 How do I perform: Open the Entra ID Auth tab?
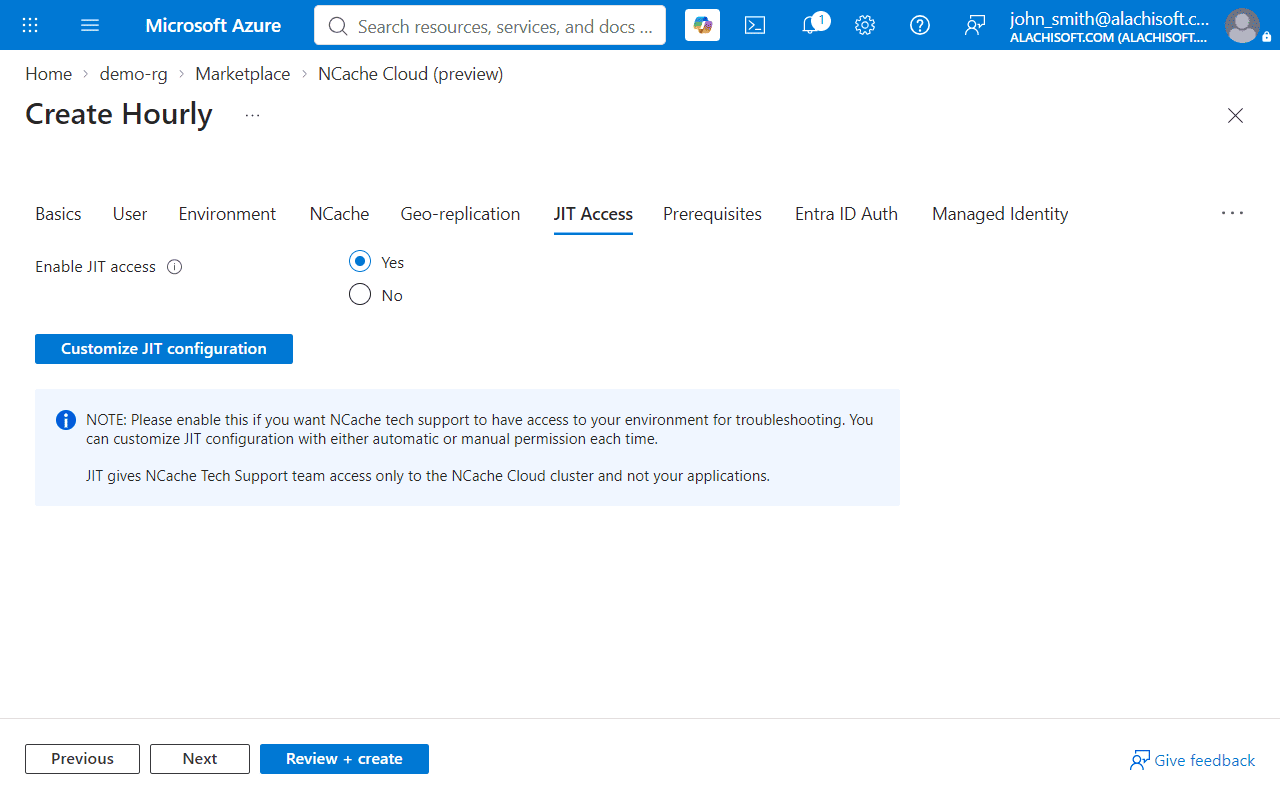[846, 214]
